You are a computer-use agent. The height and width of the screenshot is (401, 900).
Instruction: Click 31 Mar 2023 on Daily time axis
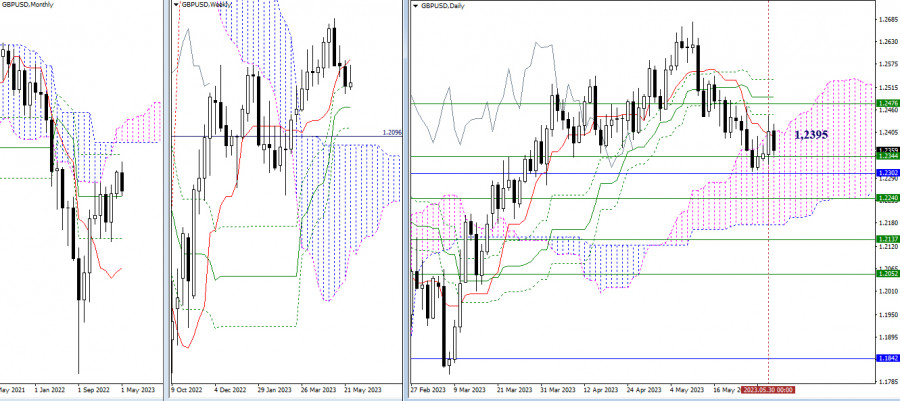(x=557, y=390)
